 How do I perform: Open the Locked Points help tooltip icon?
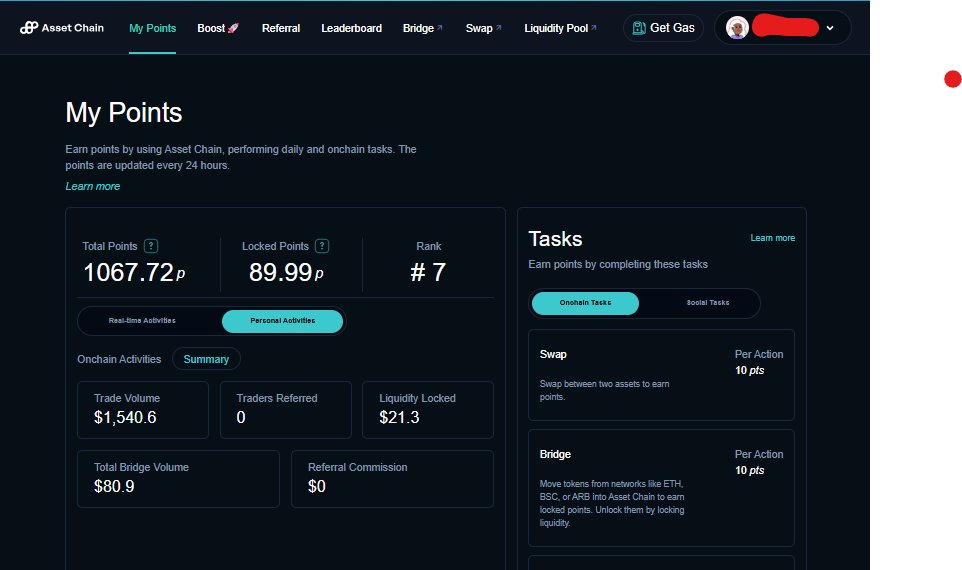pos(322,246)
